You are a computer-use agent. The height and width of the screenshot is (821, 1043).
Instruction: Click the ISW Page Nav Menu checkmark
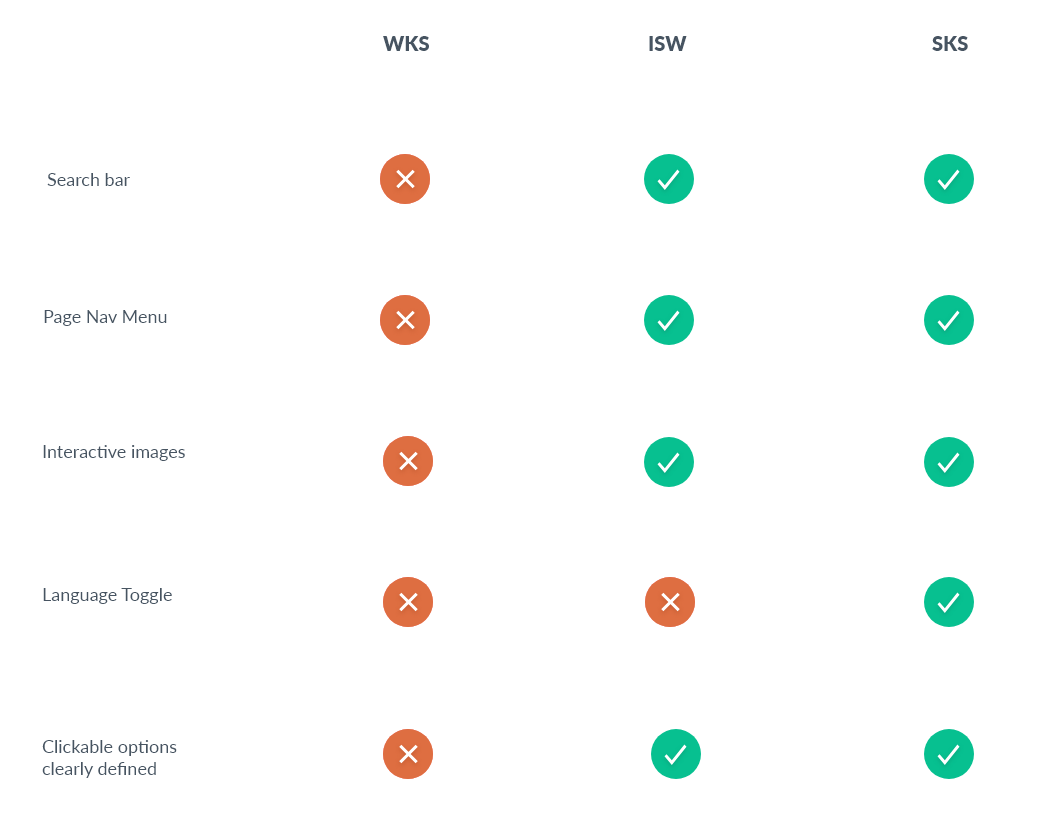click(669, 320)
